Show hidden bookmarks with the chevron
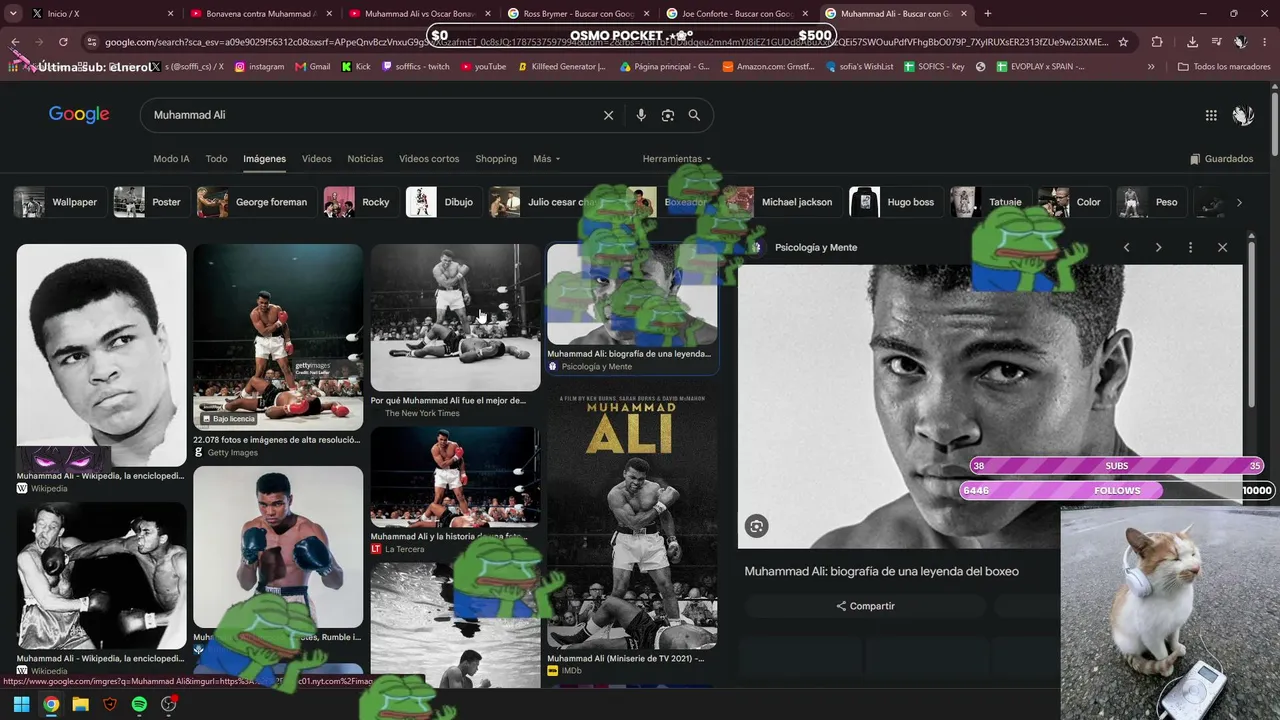The image size is (1280, 720). (1151, 67)
